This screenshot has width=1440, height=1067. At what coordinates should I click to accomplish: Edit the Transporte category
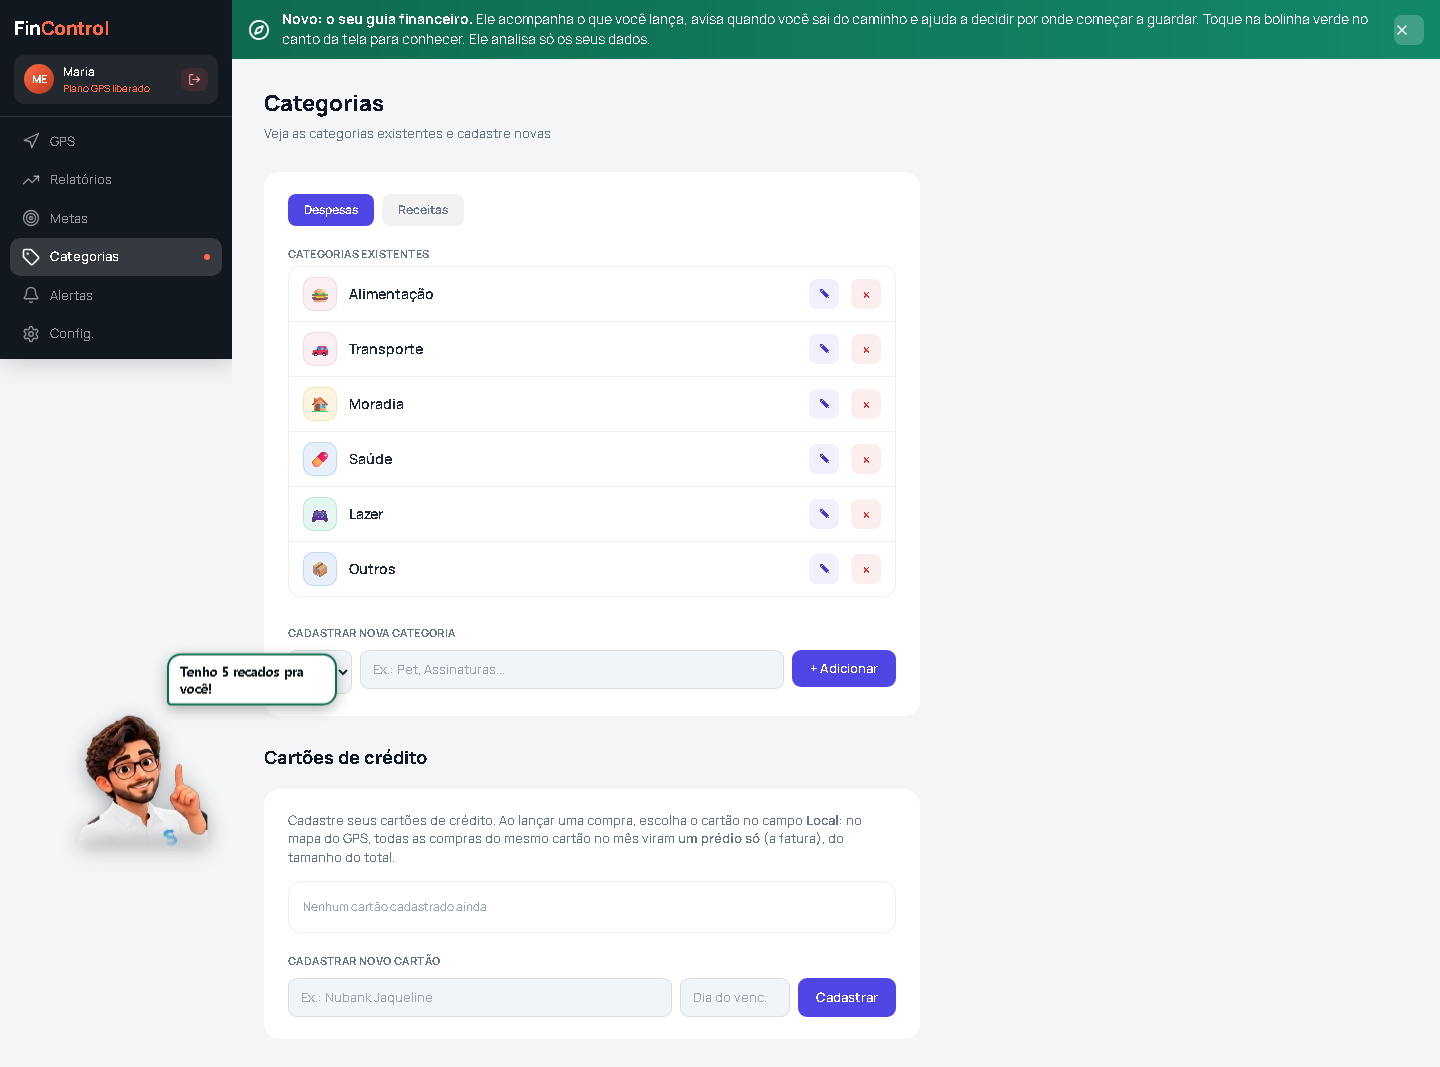(824, 349)
